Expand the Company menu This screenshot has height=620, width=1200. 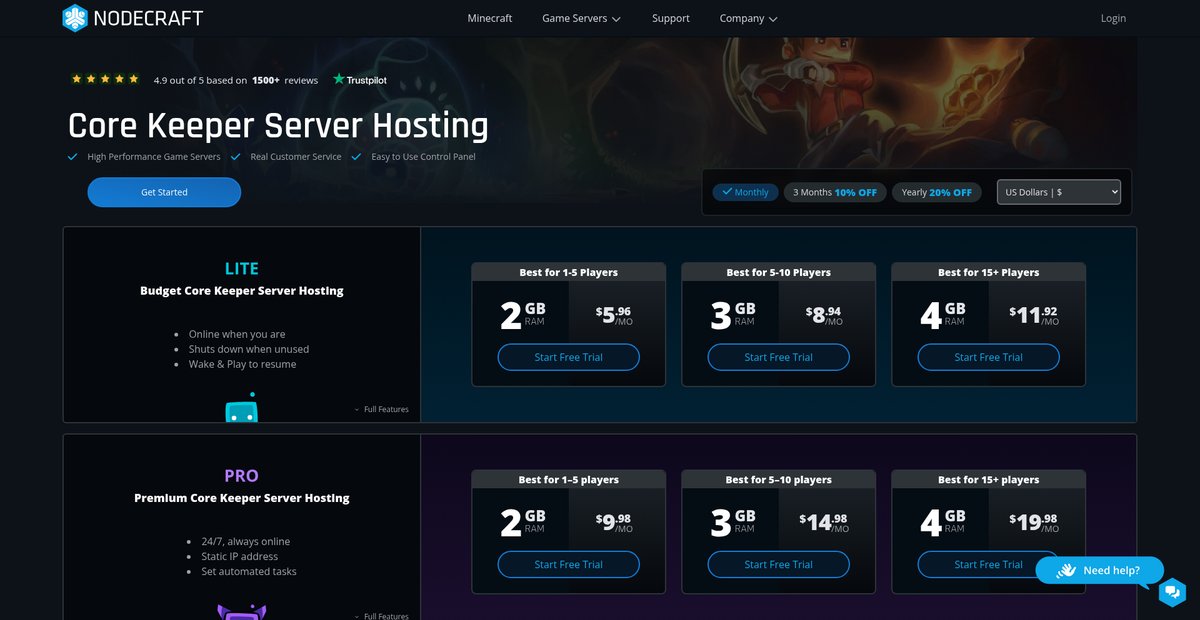pos(748,18)
